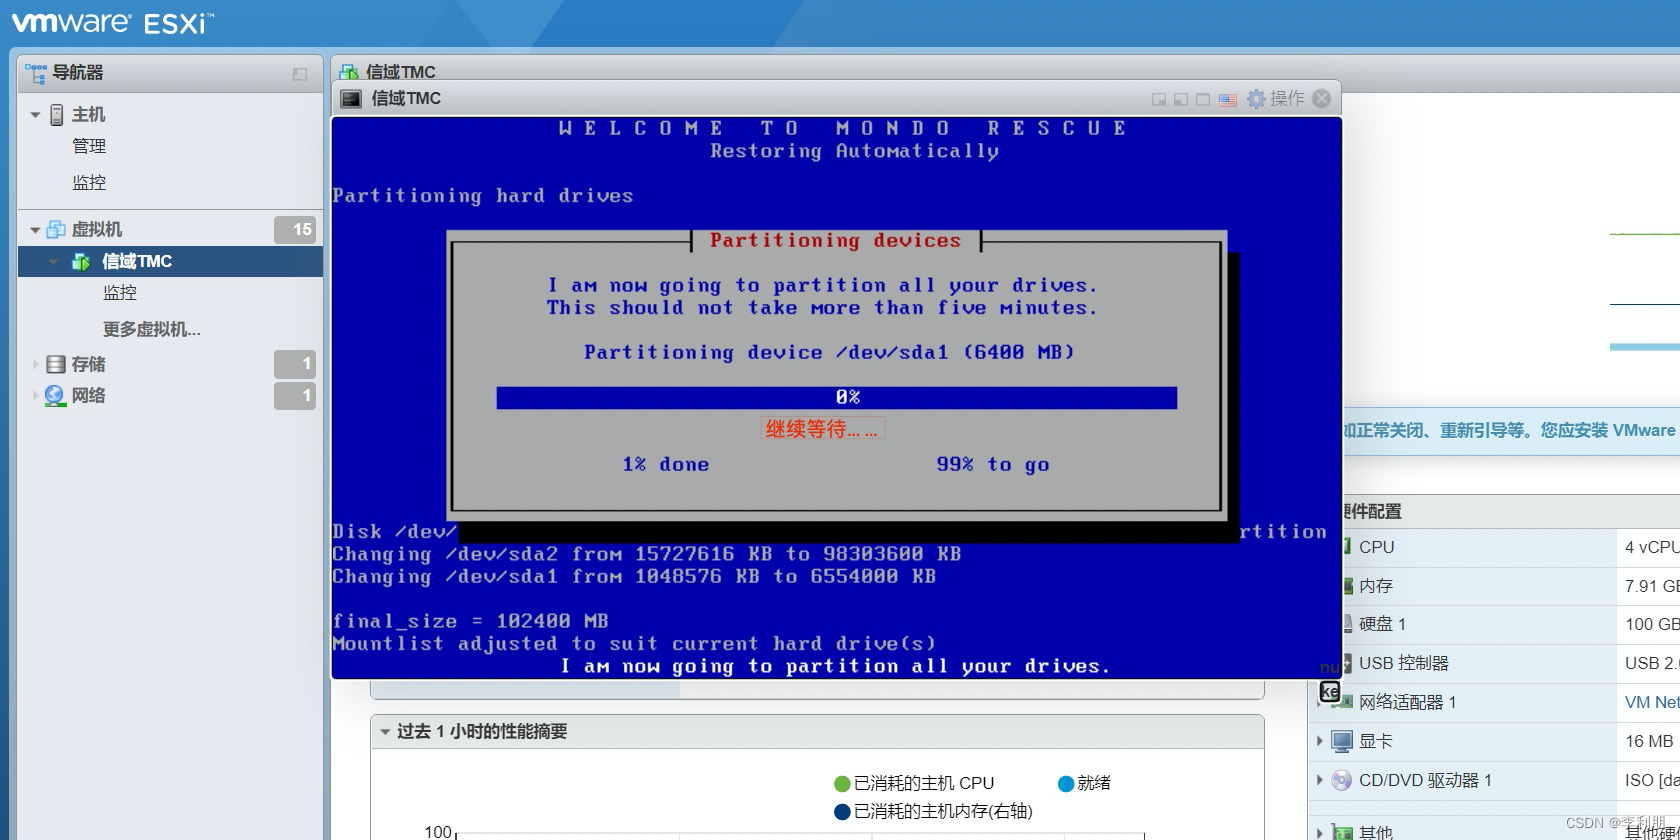Click the green 已消耗的主机 CPU color dot
This screenshot has height=840, width=1680.
pyautogui.click(x=842, y=784)
